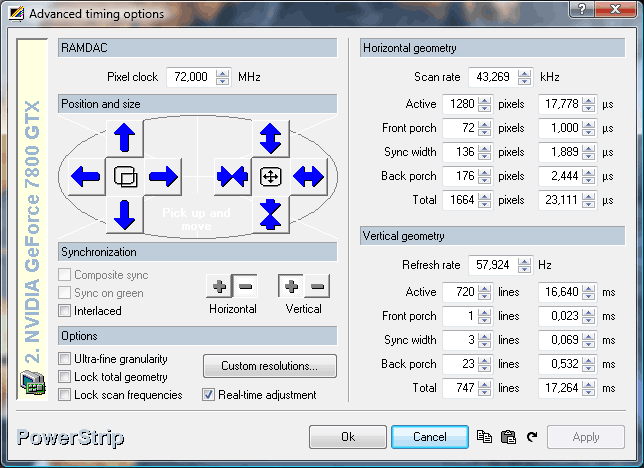Decrease vertical size with the shrink arrows

pyautogui.click(x=271, y=215)
